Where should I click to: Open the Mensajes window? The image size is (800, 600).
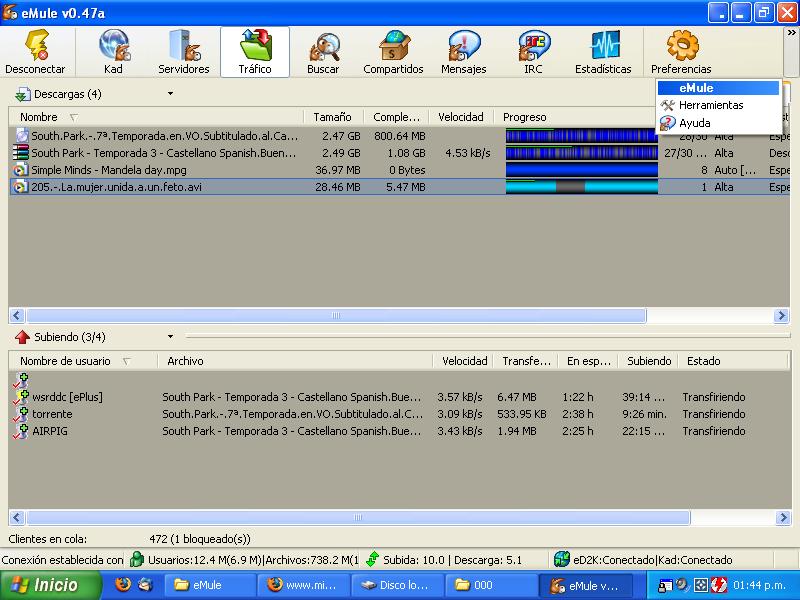click(x=464, y=52)
